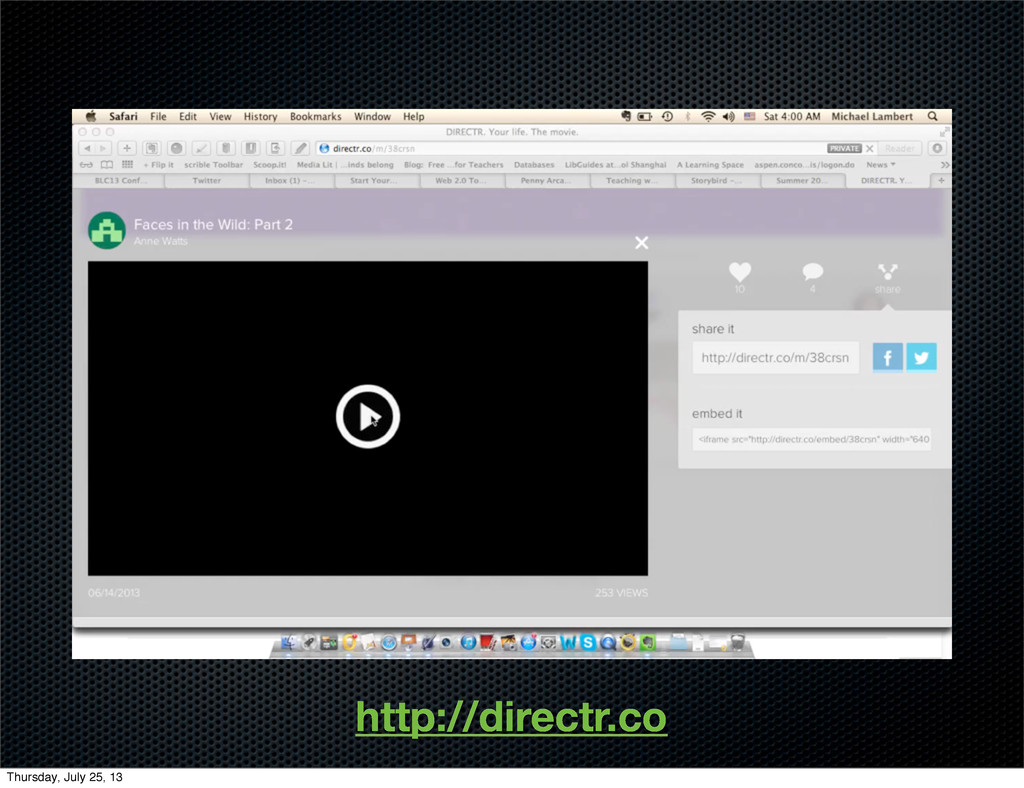1024x788 pixels.
Task: Click the add bookmark plus button
Action: click(127, 148)
